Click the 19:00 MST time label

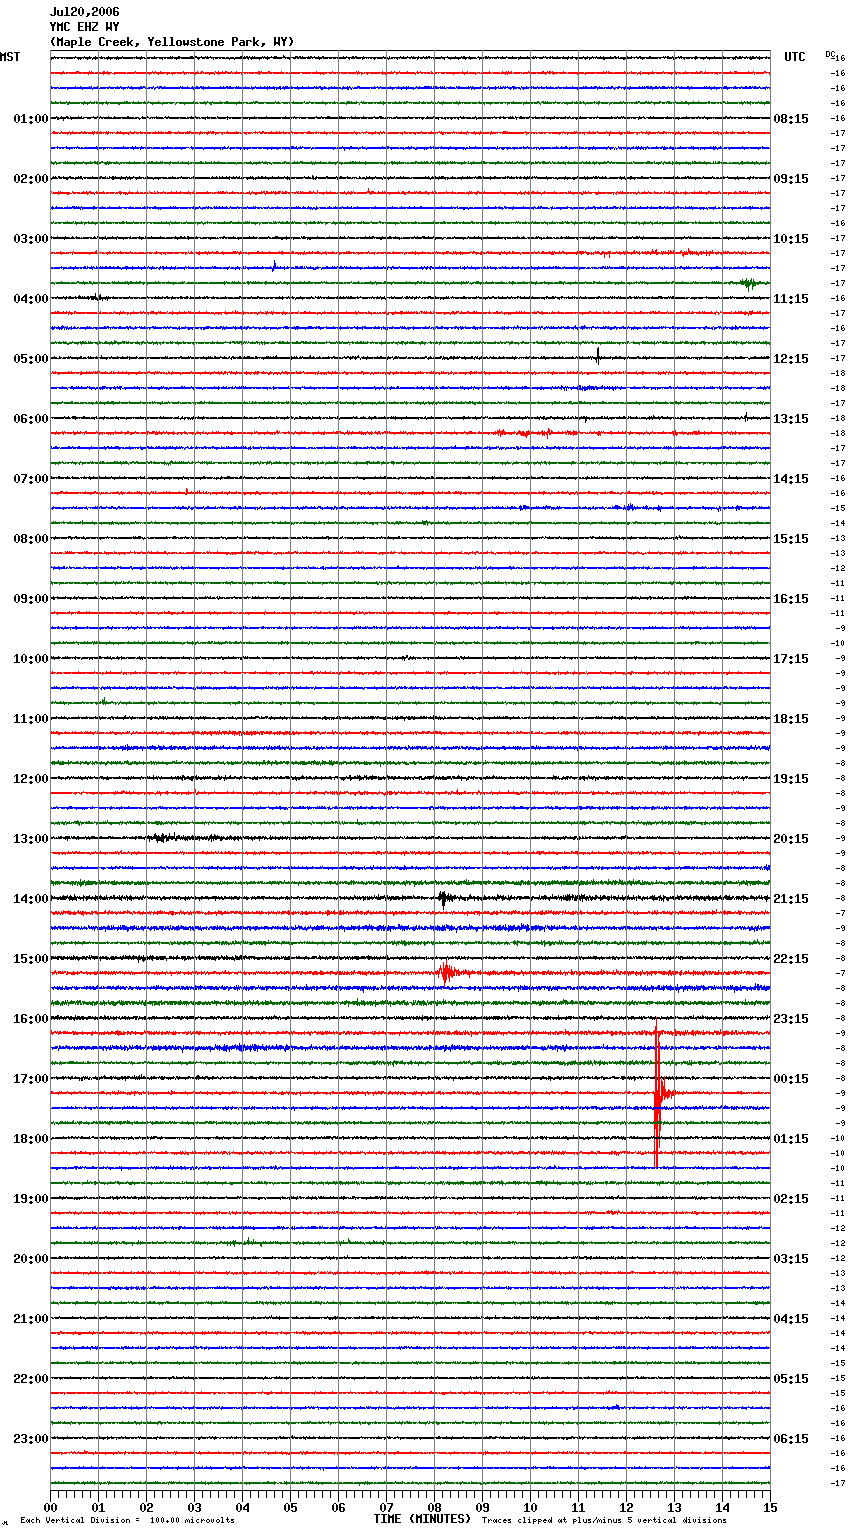pos(31,1199)
